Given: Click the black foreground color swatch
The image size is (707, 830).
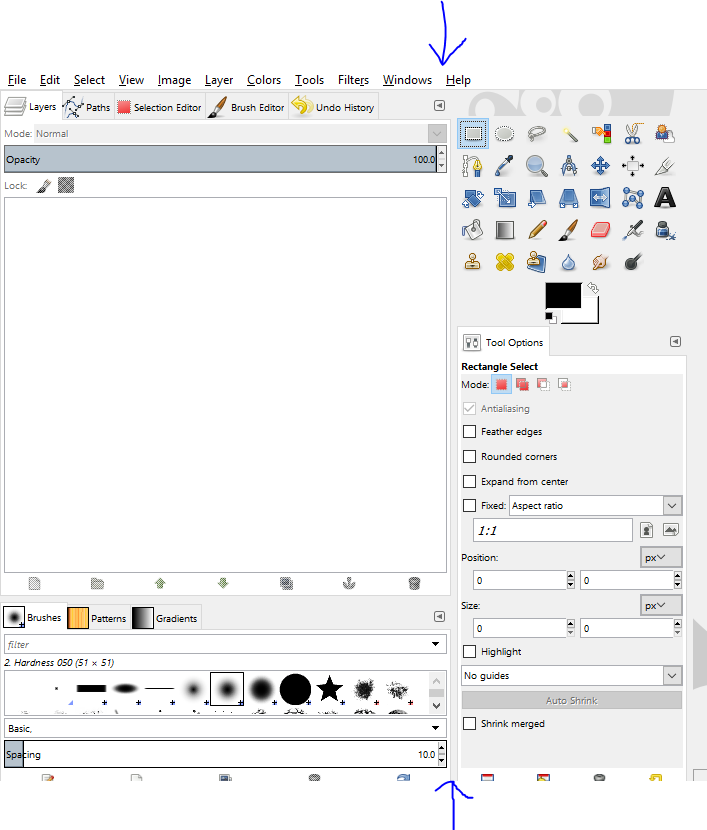Looking at the screenshot, I should point(562,296).
